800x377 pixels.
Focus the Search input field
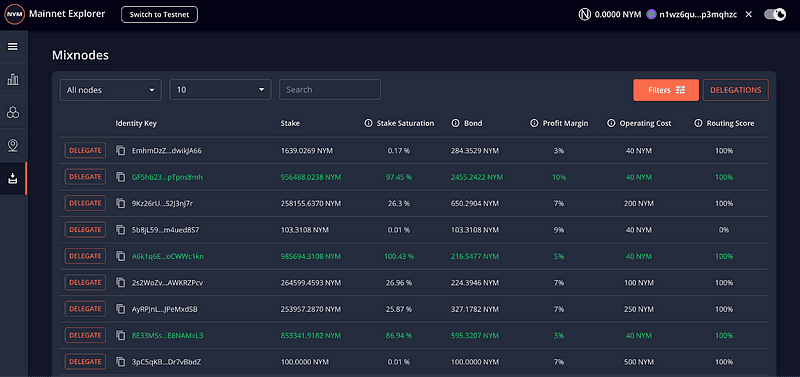330,90
